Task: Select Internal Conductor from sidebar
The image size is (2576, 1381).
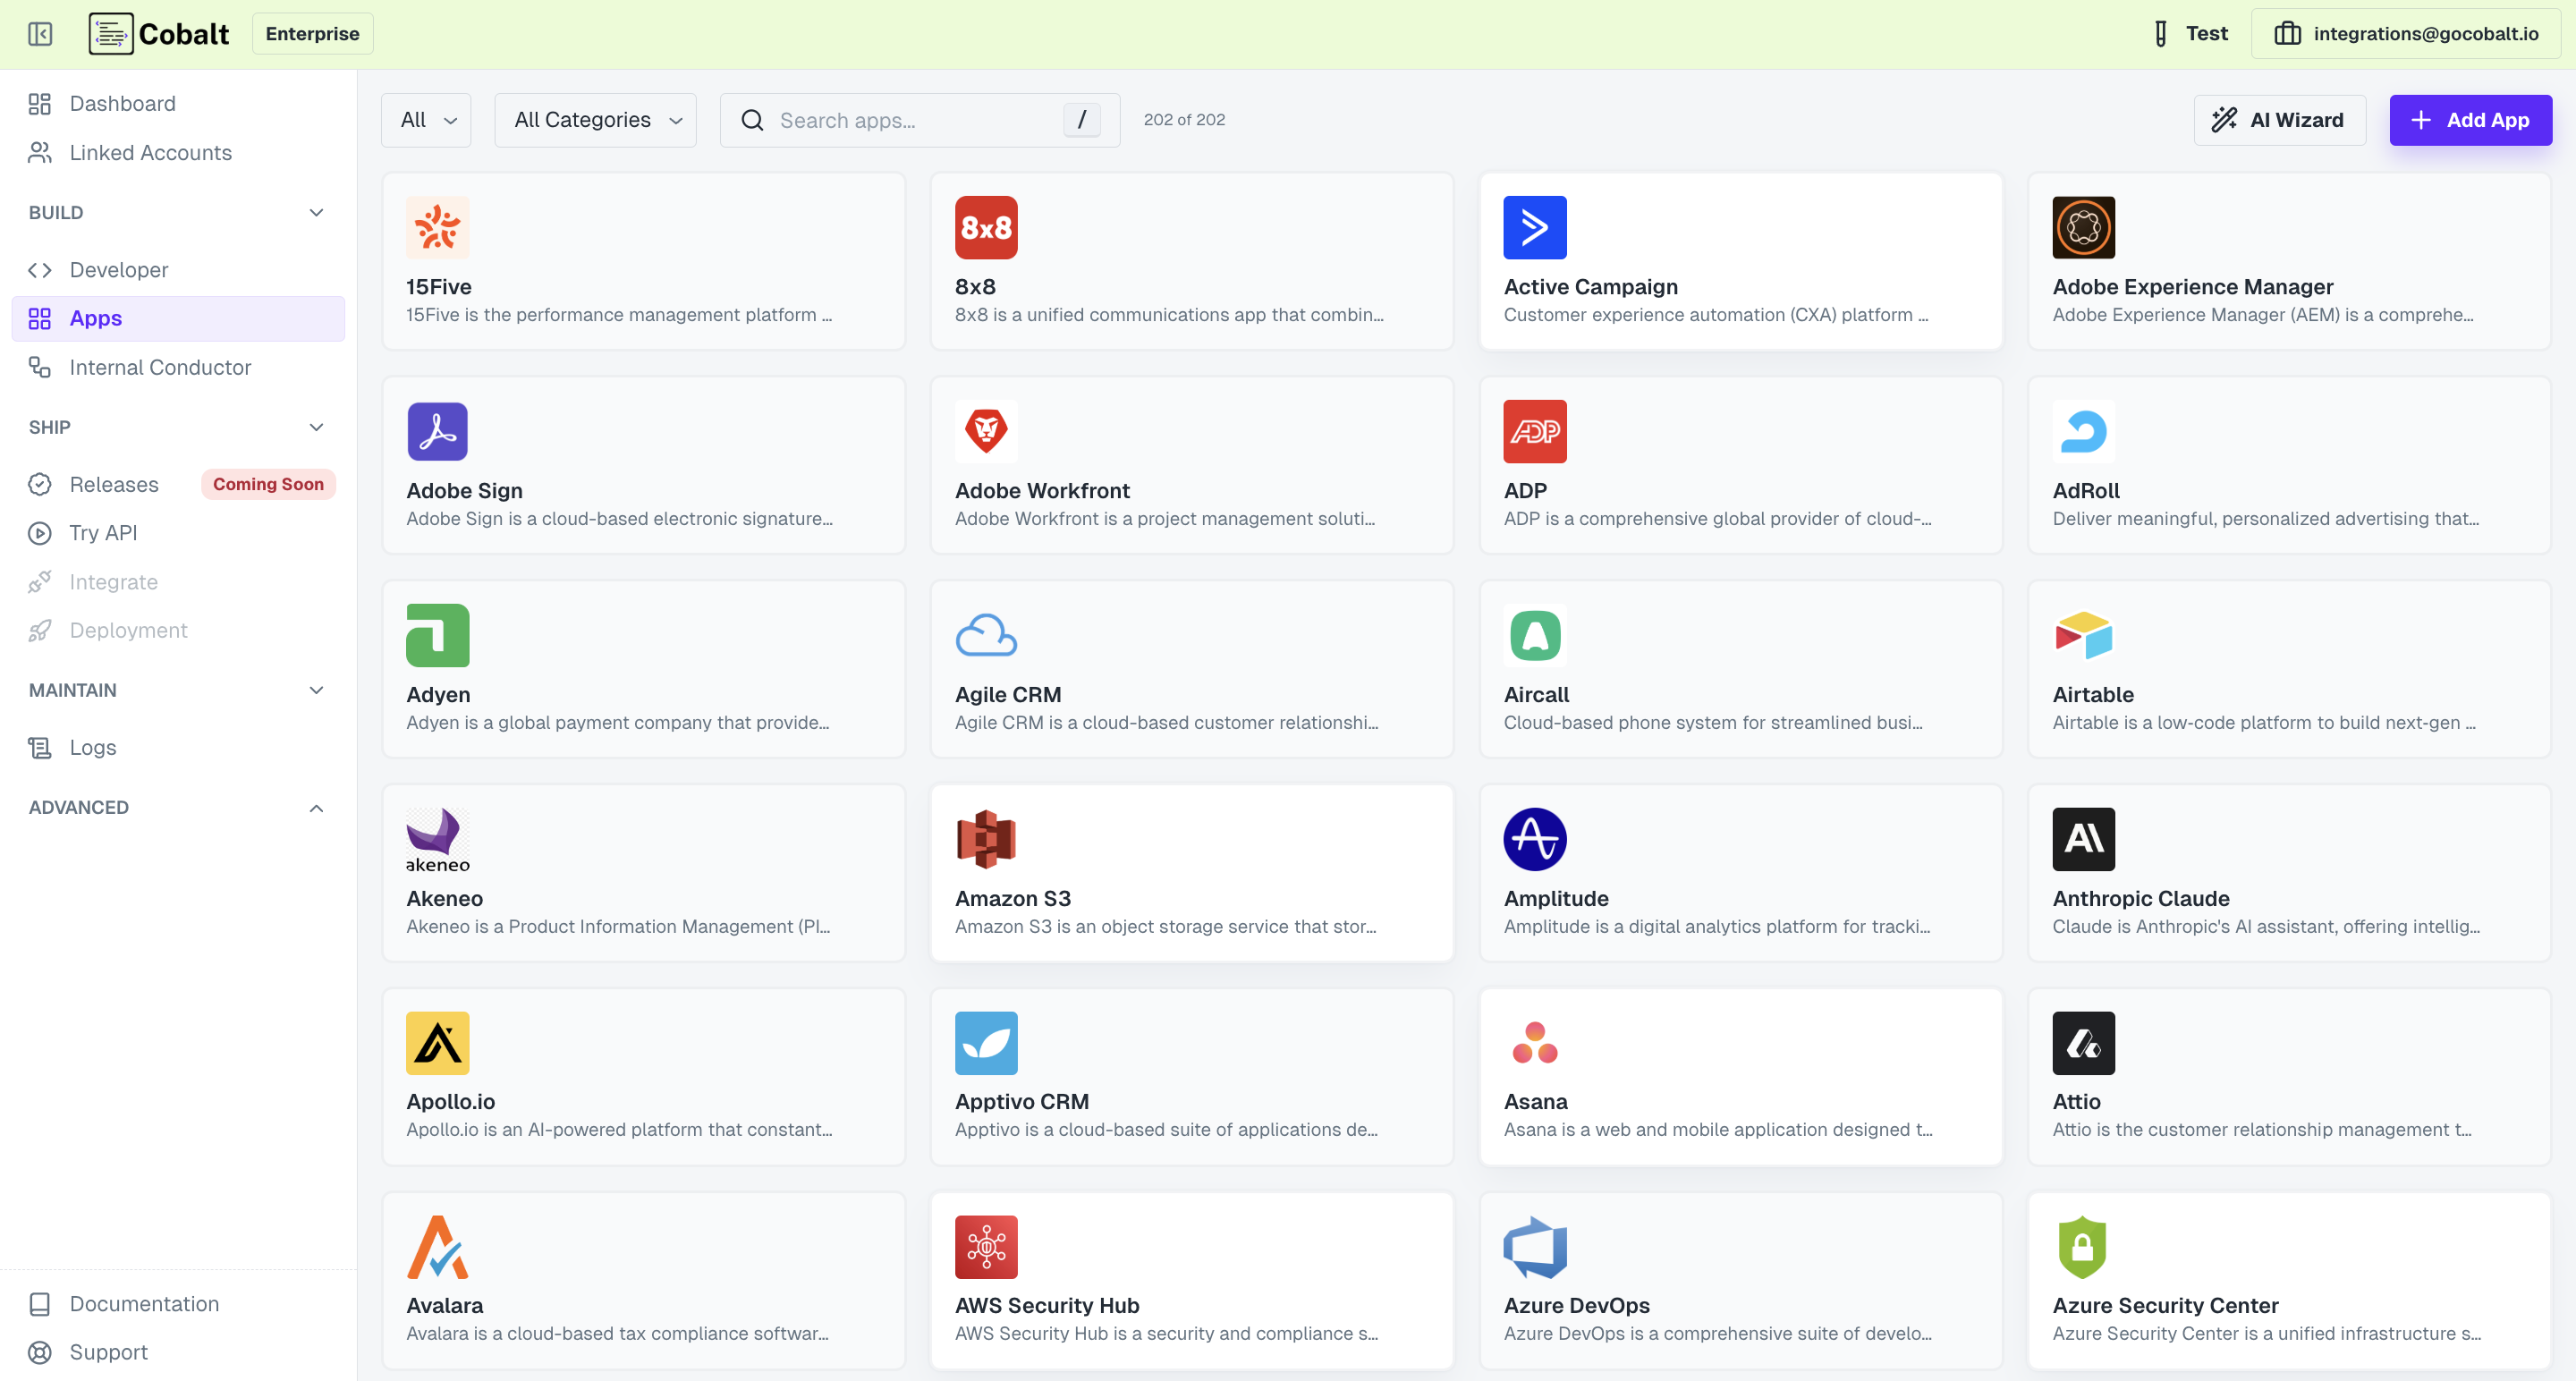Action: [160, 367]
